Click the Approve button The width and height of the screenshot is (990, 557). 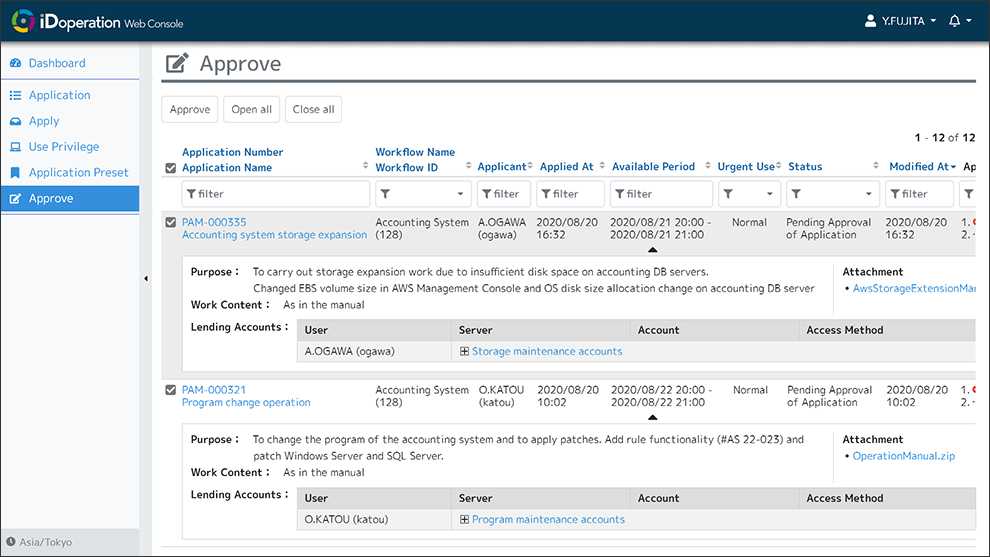tap(190, 109)
